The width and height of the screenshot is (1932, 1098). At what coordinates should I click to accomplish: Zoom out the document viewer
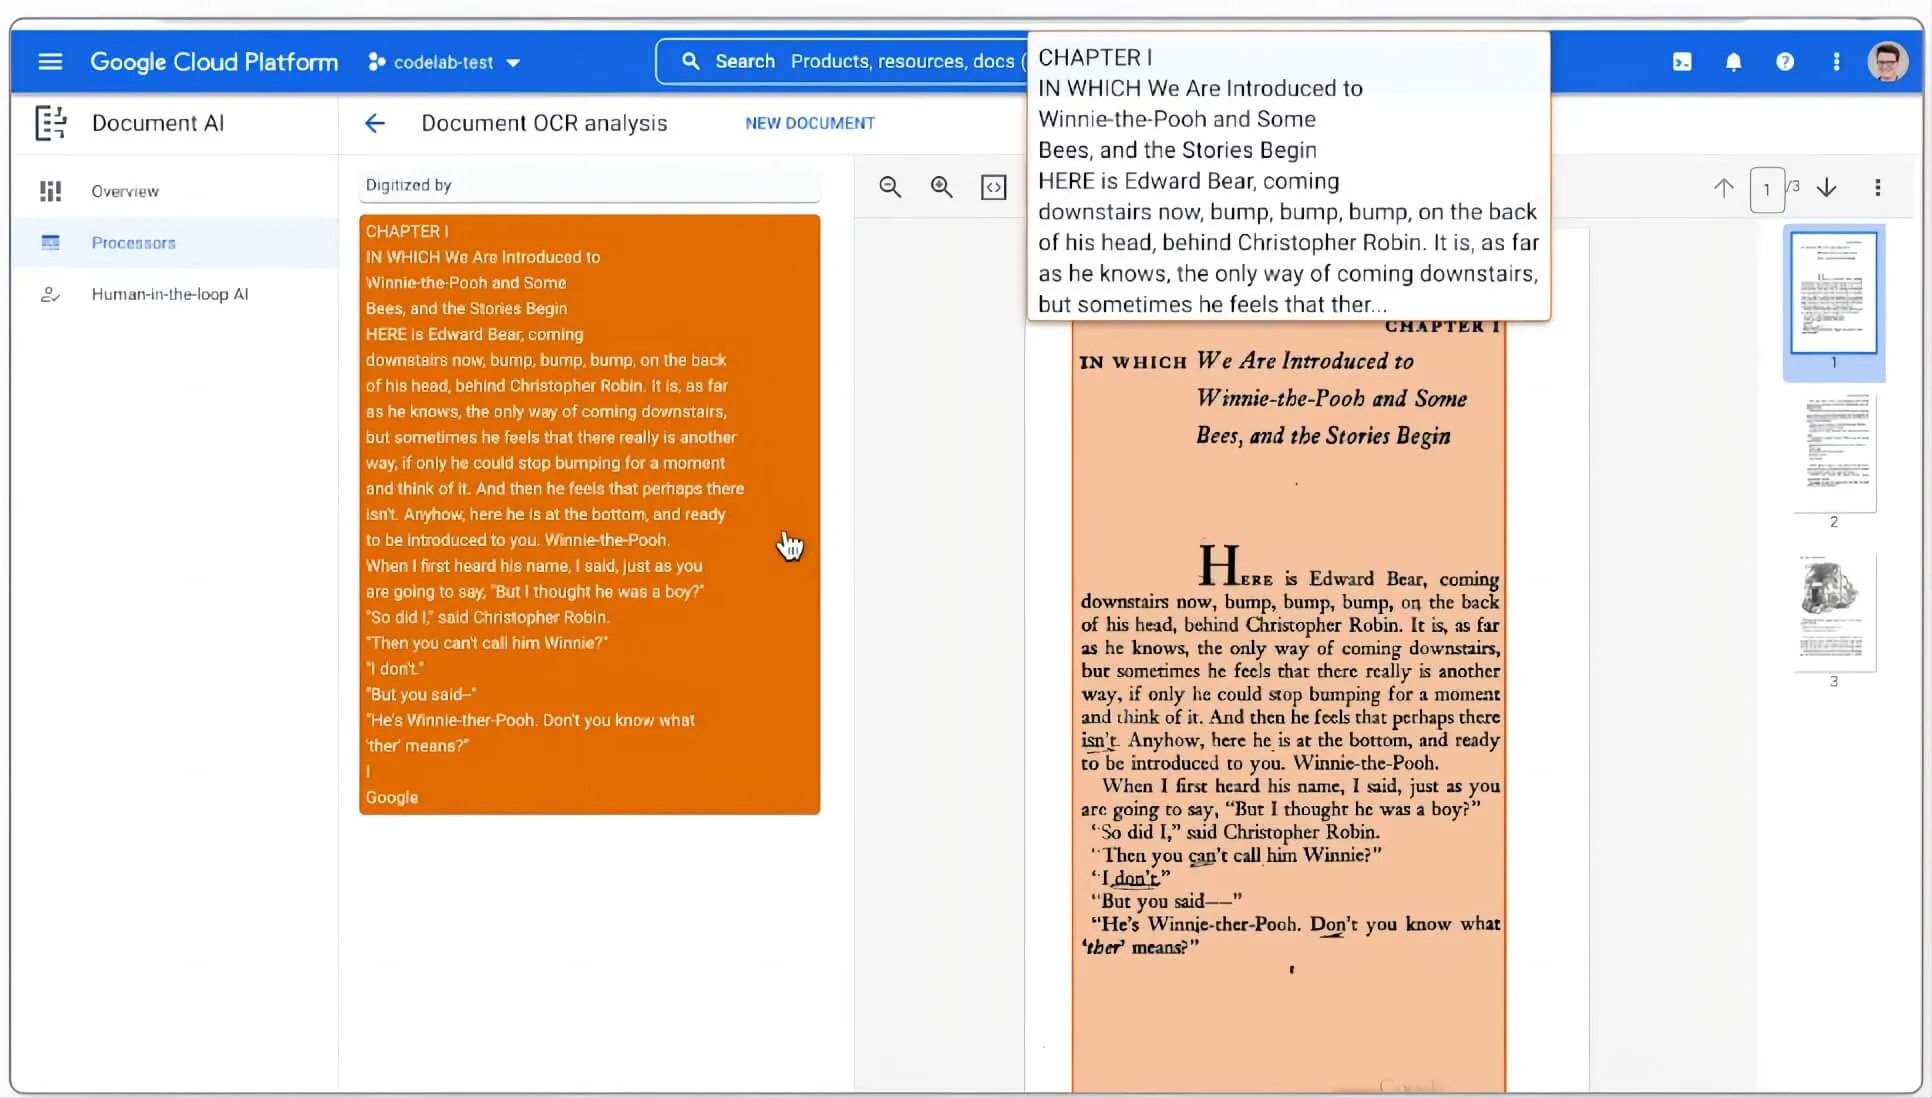click(890, 187)
